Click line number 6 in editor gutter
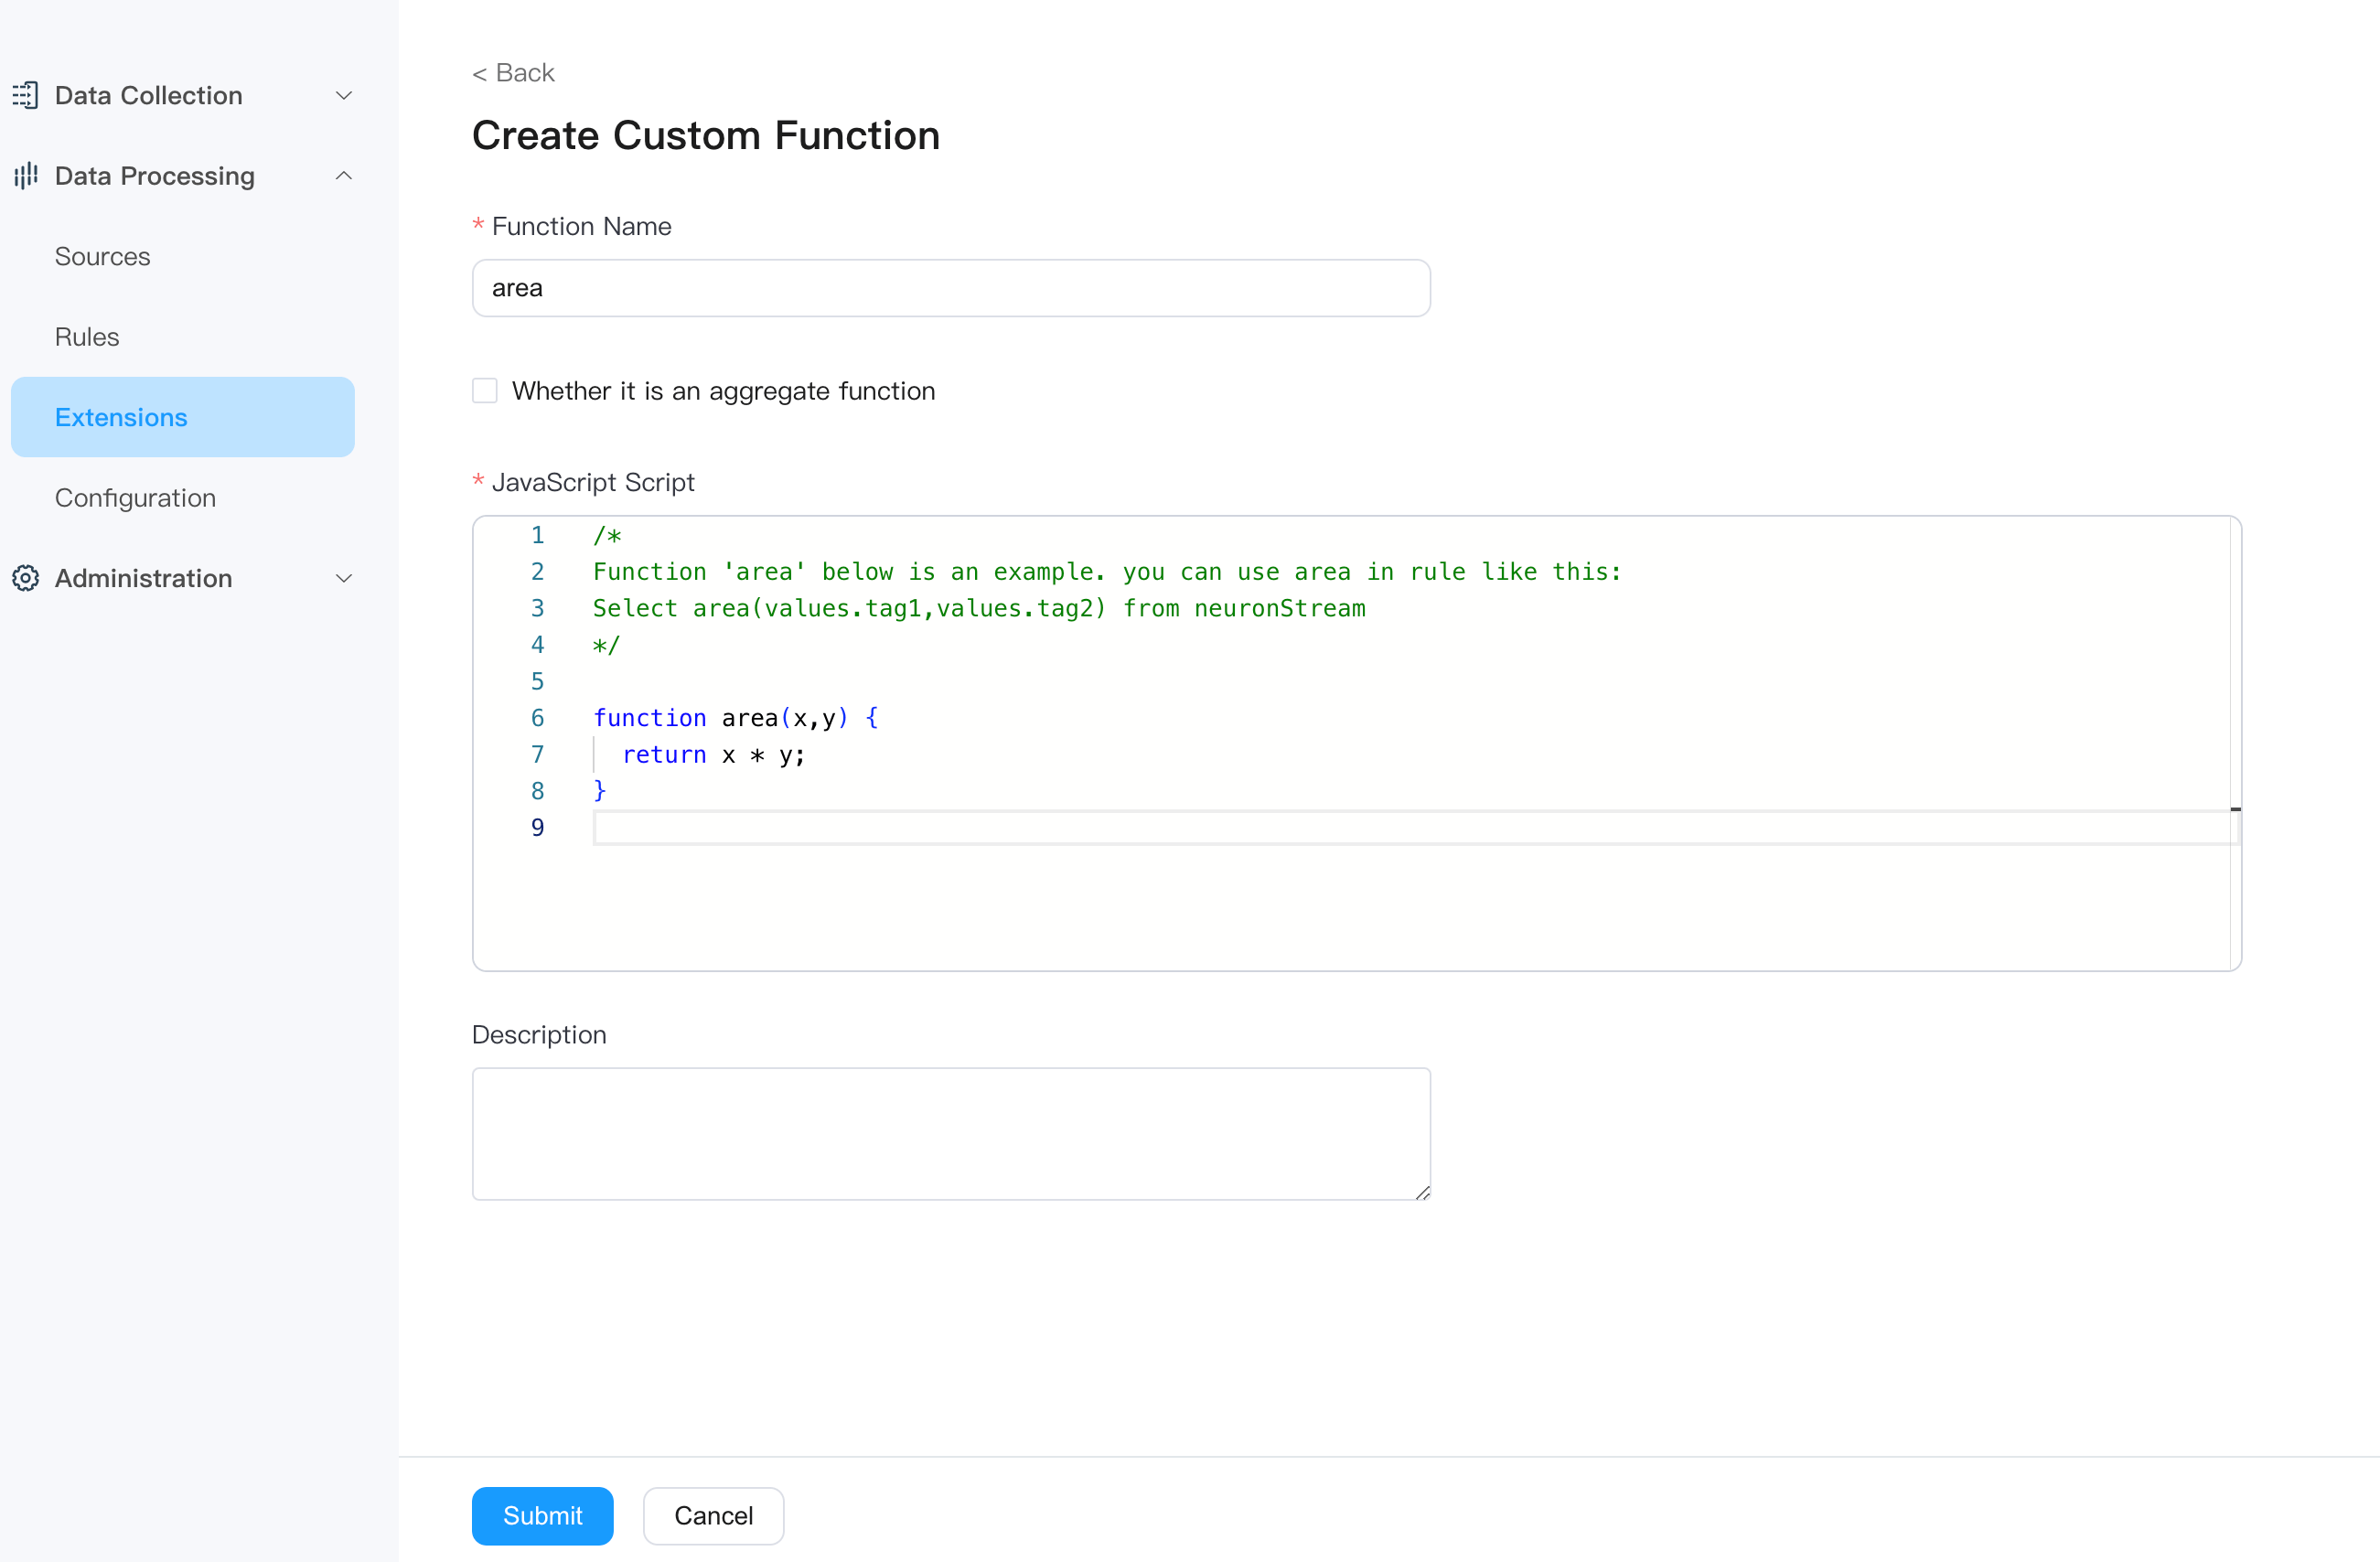This screenshot has height=1562, width=2380. point(537,718)
